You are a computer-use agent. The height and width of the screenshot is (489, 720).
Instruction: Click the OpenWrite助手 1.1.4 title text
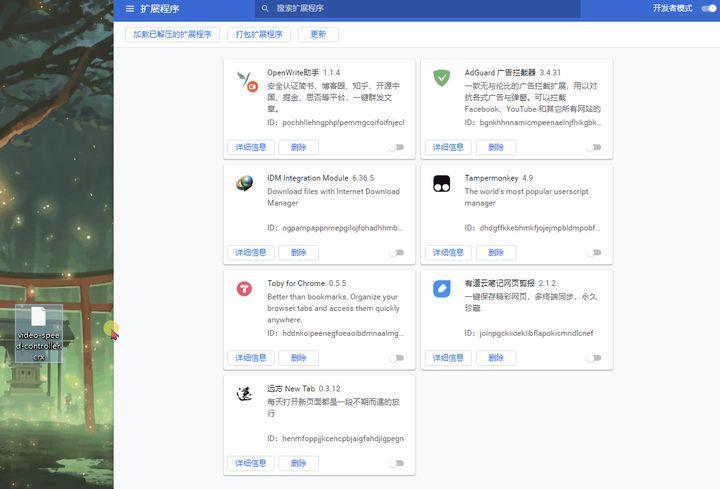click(x=304, y=73)
